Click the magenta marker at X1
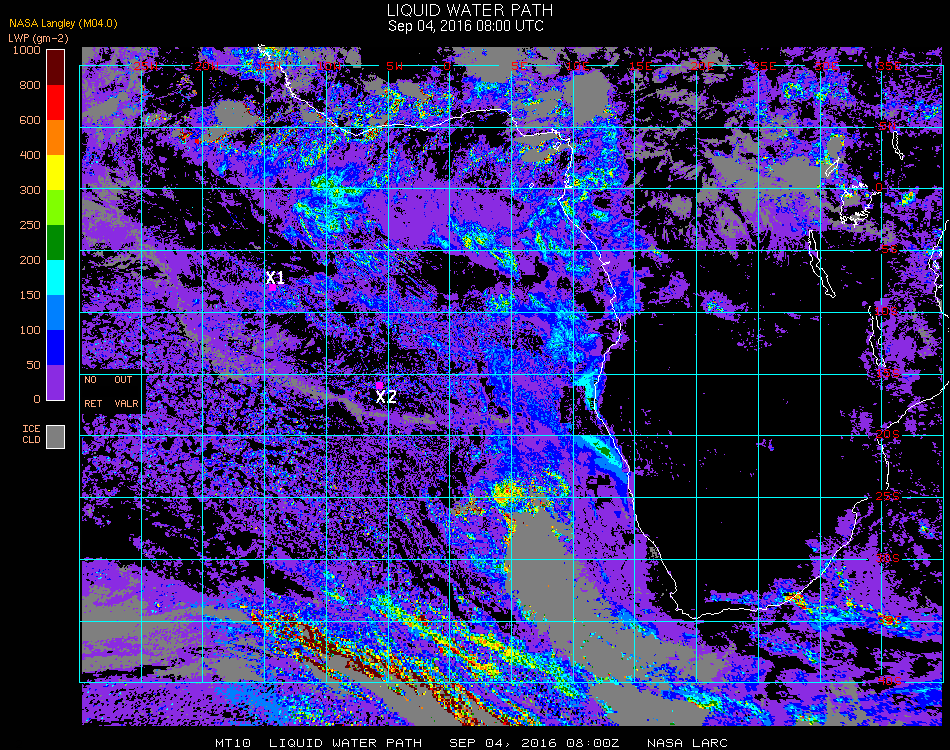Image resolution: width=950 pixels, height=750 pixels. (273, 288)
